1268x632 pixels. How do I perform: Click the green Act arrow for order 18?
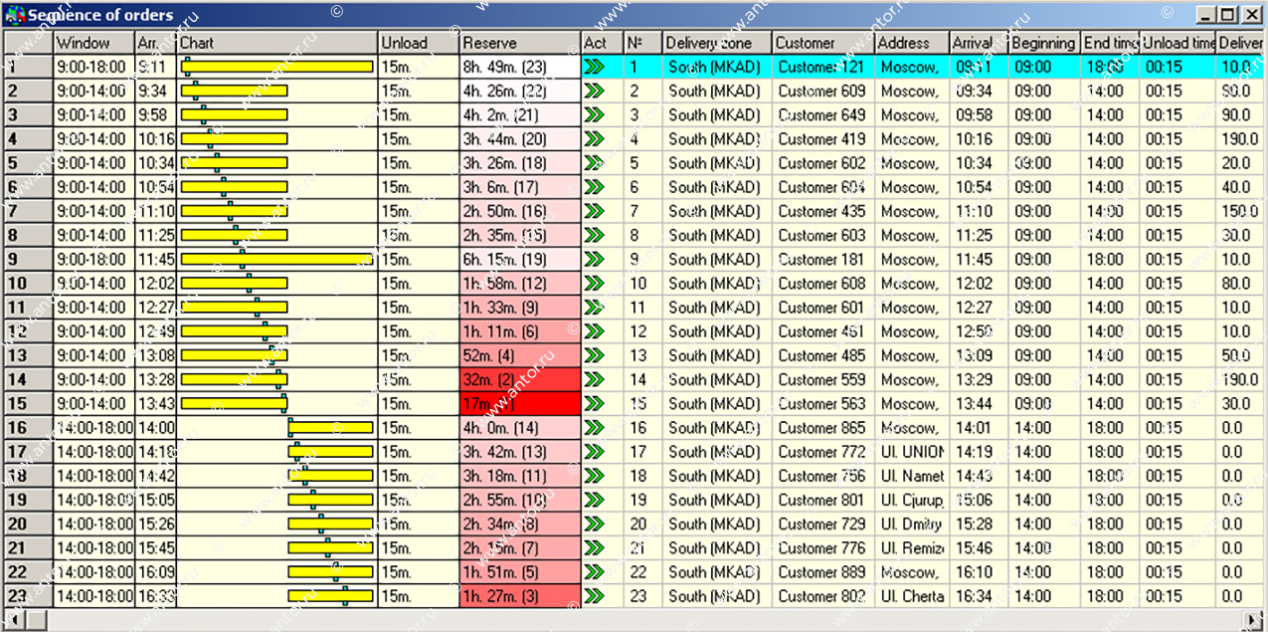(x=595, y=475)
